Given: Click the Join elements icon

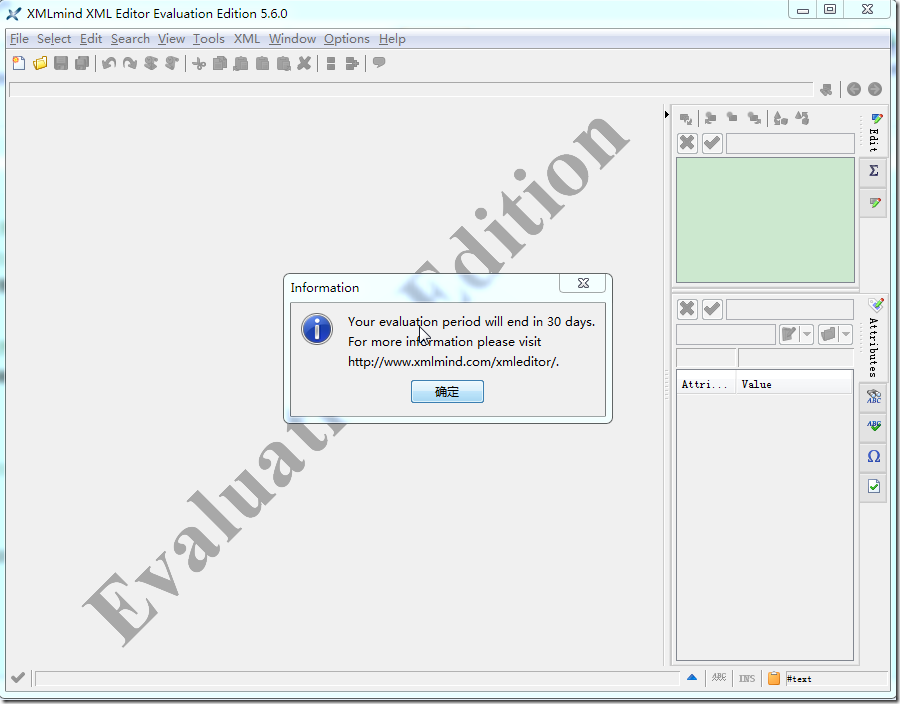Looking at the screenshot, I should [352, 63].
